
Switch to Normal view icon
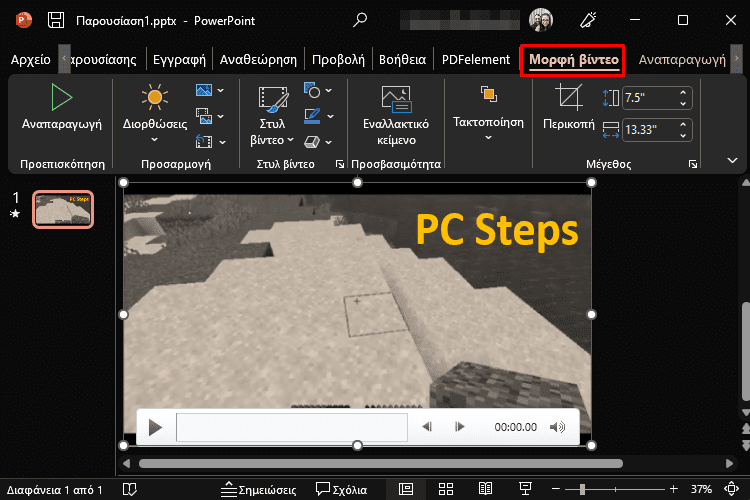tap(406, 489)
